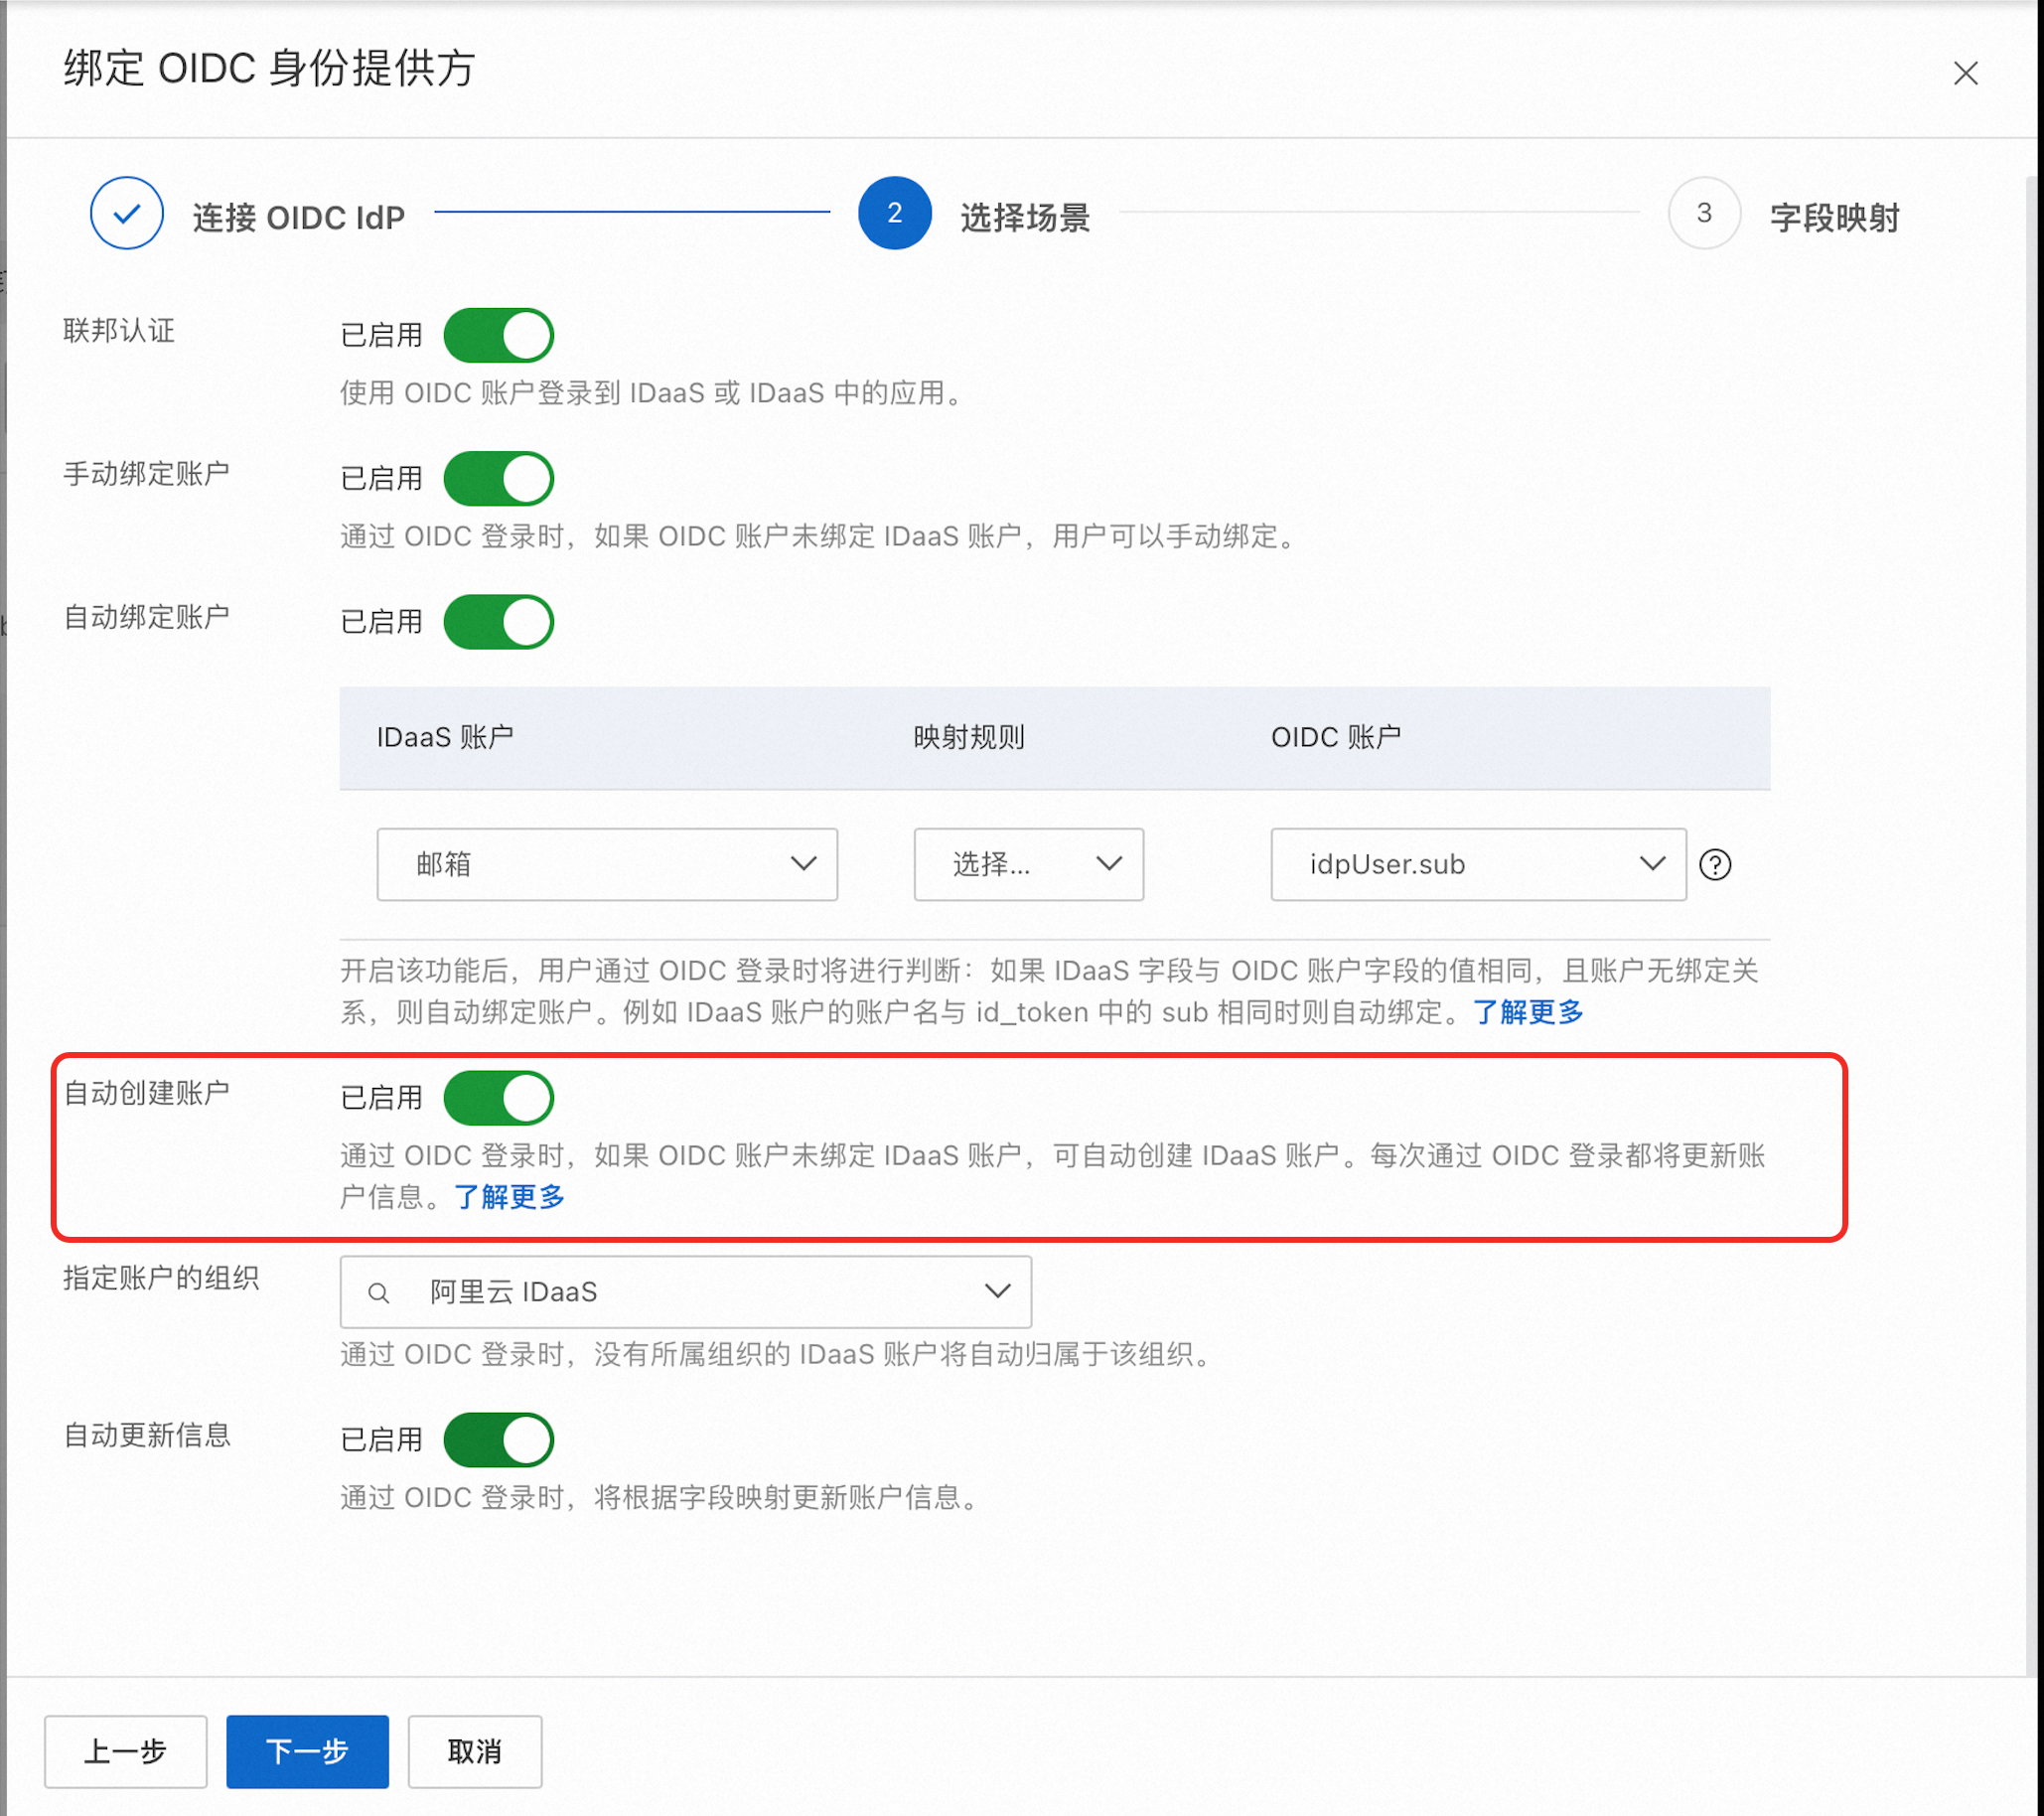The height and width of the screenshot is (1816, 2044).
Task: Click the 字段映射 step label
Action: point(1834,217)
